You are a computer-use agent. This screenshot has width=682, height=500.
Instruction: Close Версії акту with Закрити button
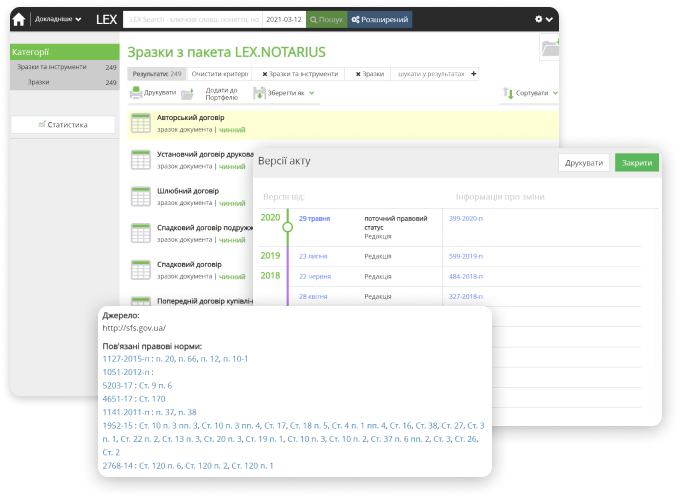(637, 163)
